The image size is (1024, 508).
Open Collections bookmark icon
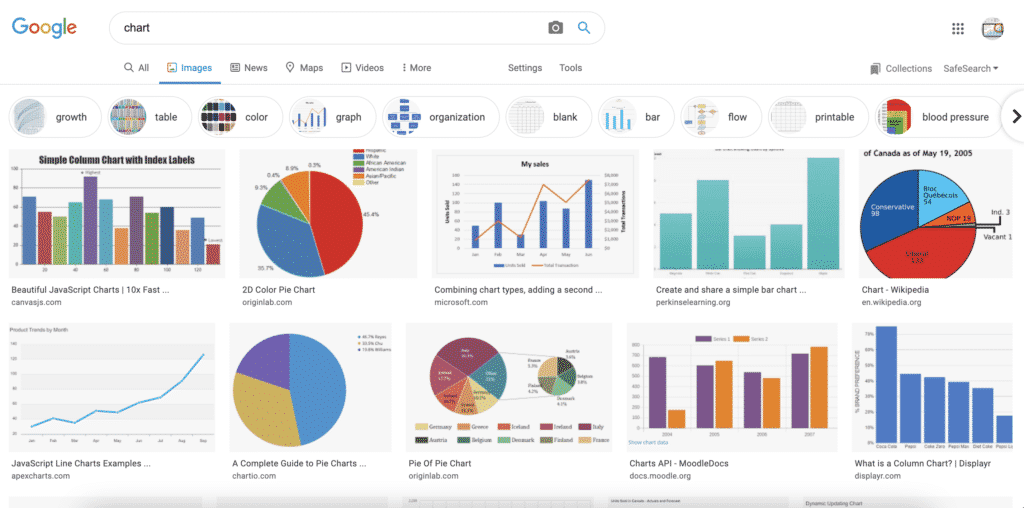click(x=877, y=68)
